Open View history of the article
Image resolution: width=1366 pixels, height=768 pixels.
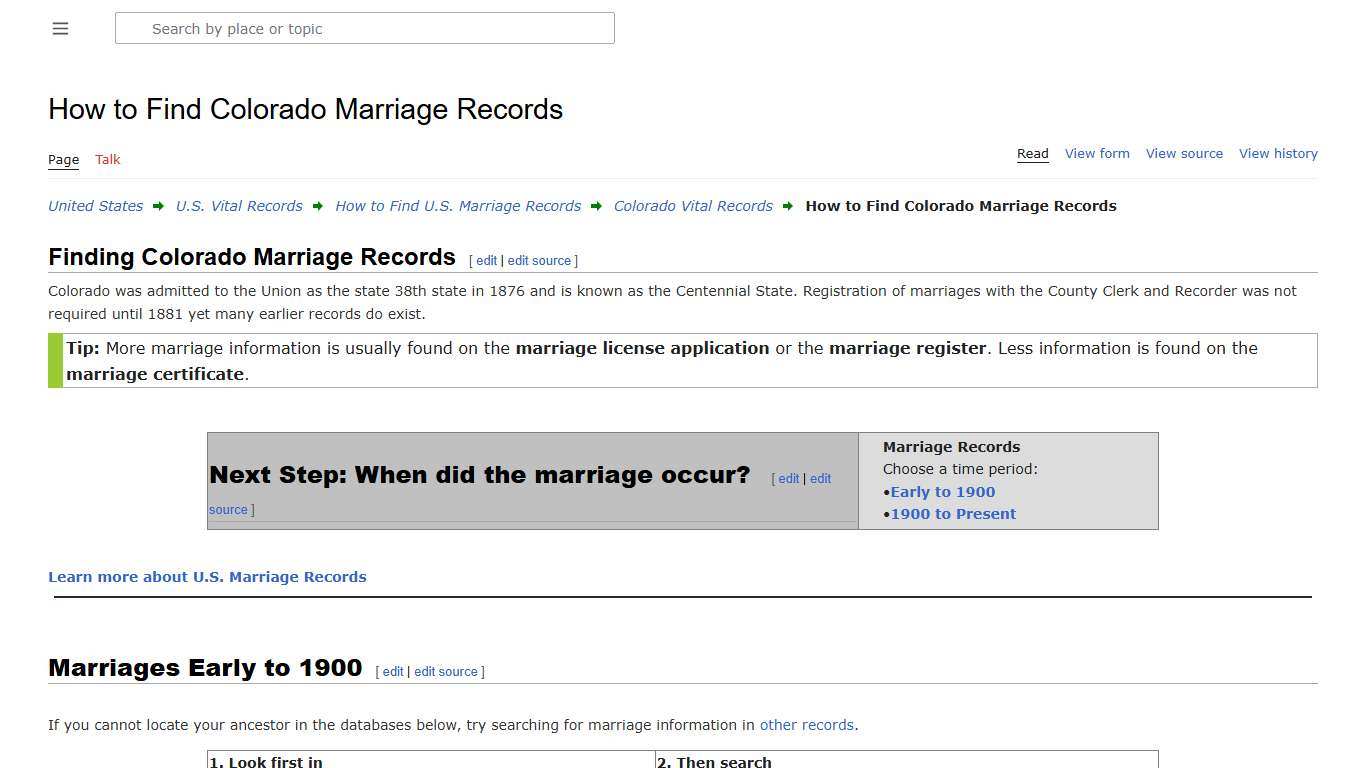(1278, 153)
